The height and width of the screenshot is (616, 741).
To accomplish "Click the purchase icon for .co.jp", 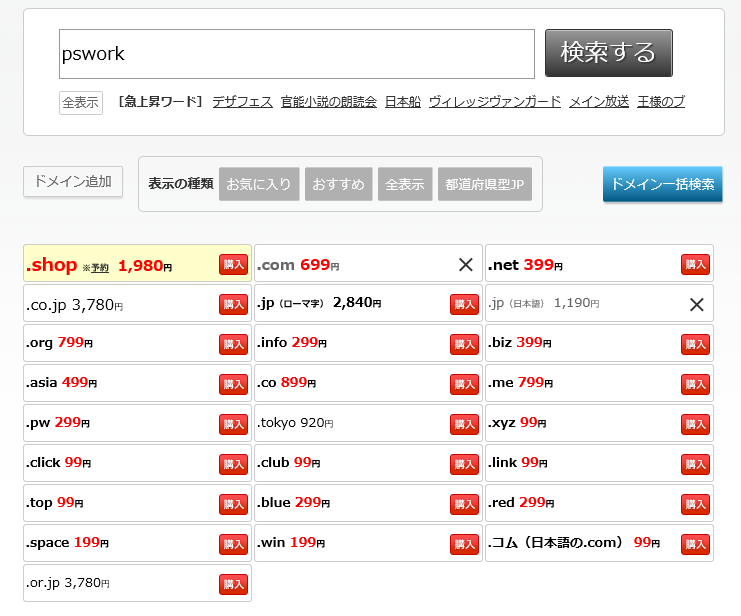I will [x=233, y=304].
